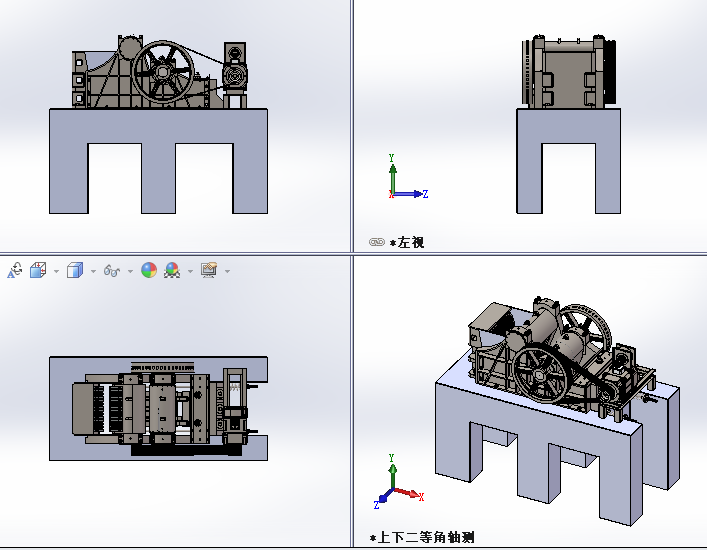Expand the Hide/Show Items dropdown arrow

(130, 271)
